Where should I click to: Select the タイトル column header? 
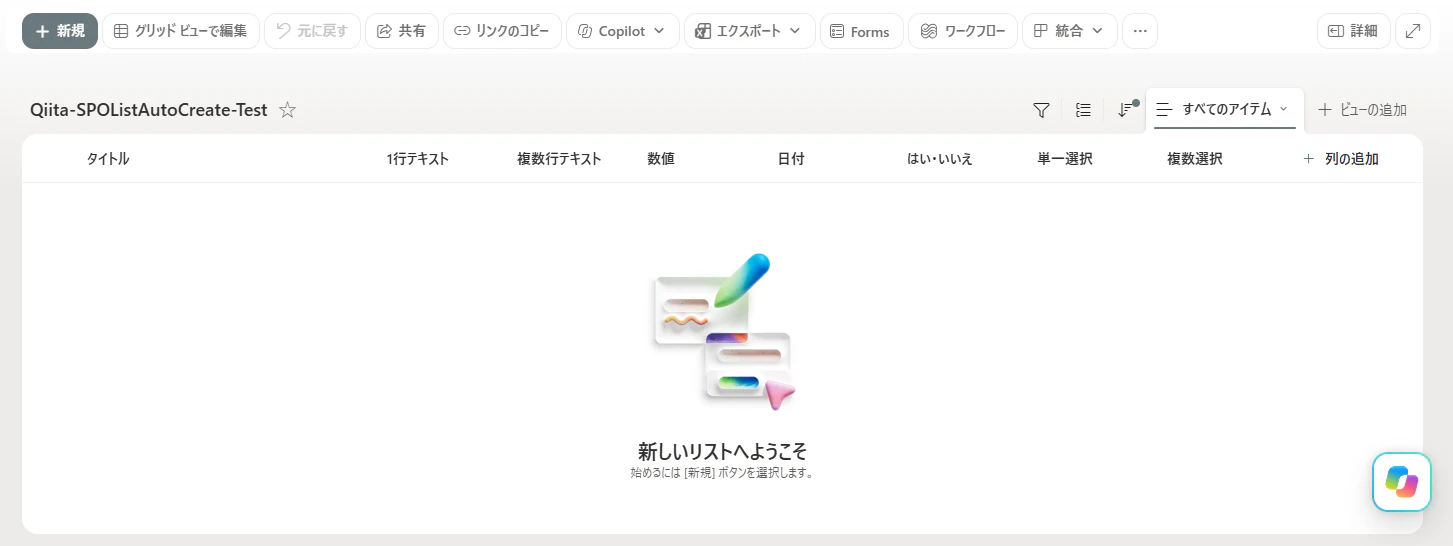tap(108, 159)
